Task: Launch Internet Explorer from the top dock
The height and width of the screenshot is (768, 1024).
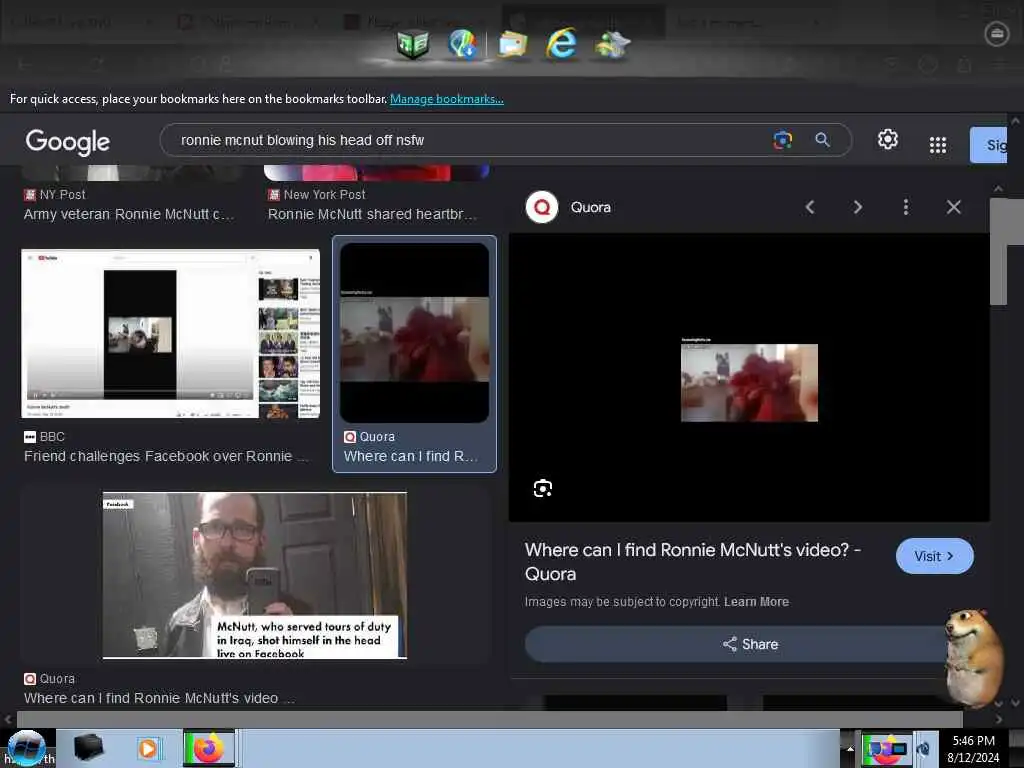Action: coord(562,43)
